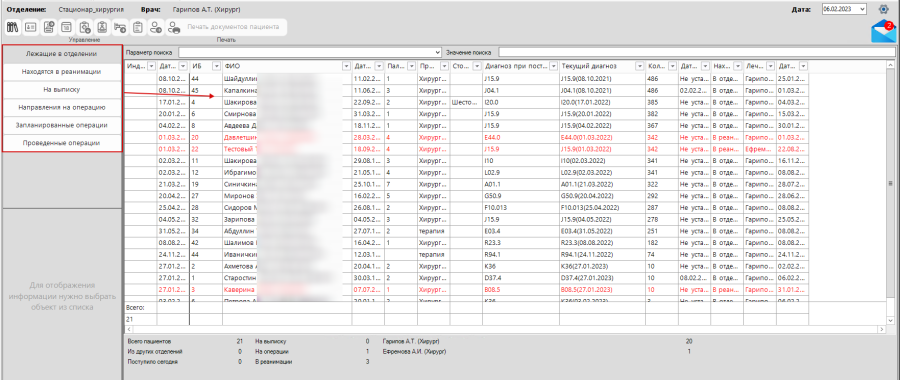Select the red Тестовый patient row
900x380 pixels.
coord(466,149)
